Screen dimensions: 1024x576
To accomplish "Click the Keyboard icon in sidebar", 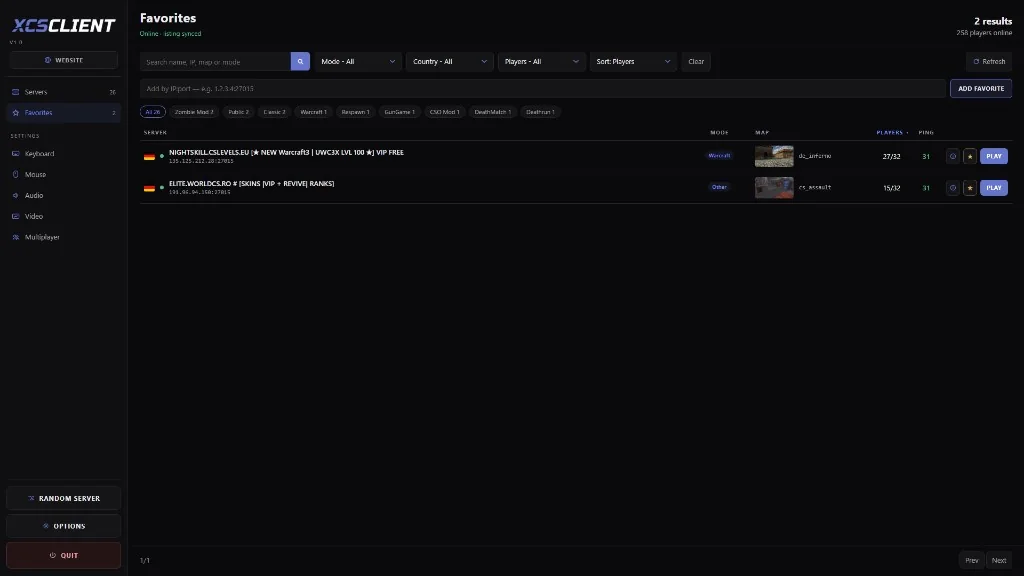I will pyautogui.click(x=16, y=153).
